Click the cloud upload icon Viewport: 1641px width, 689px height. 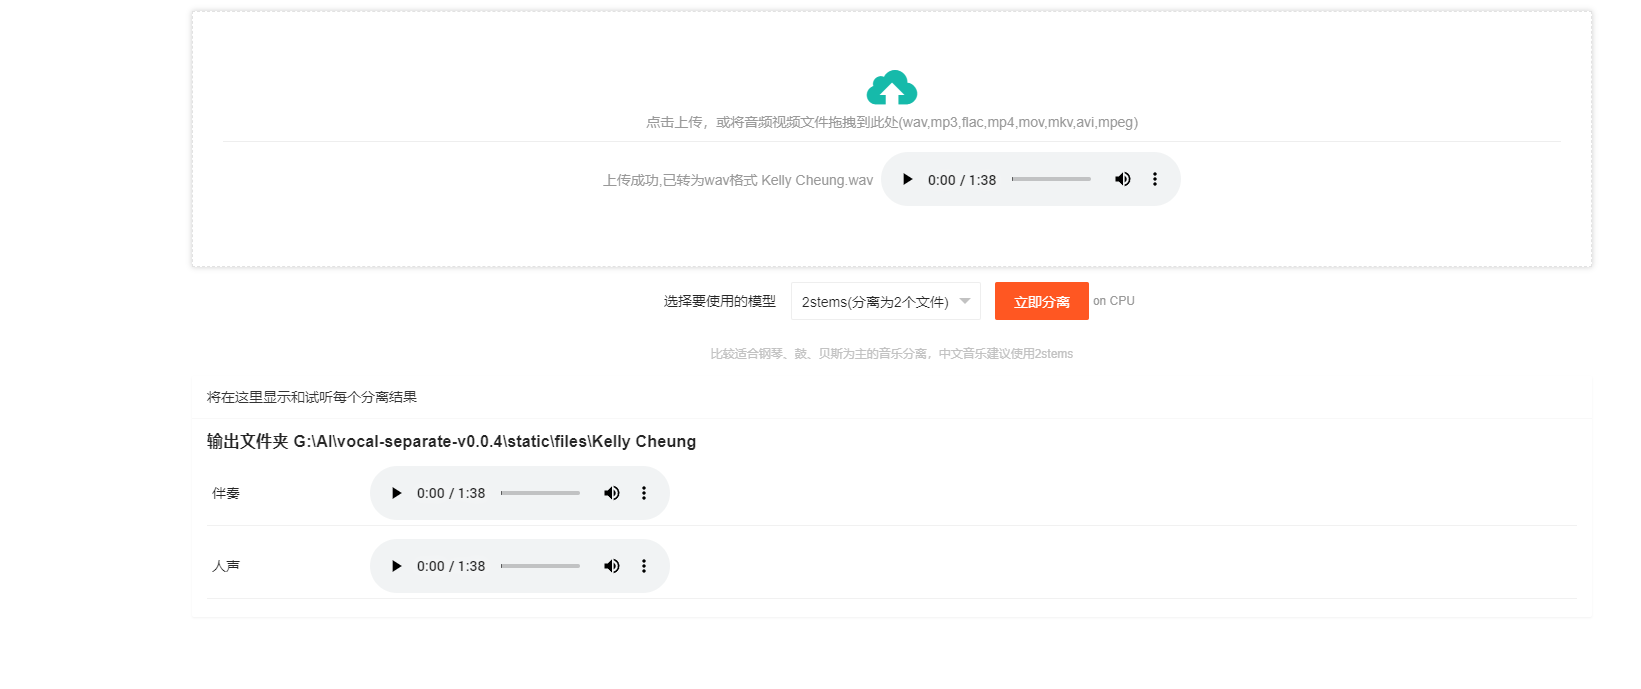coord(892,88)
